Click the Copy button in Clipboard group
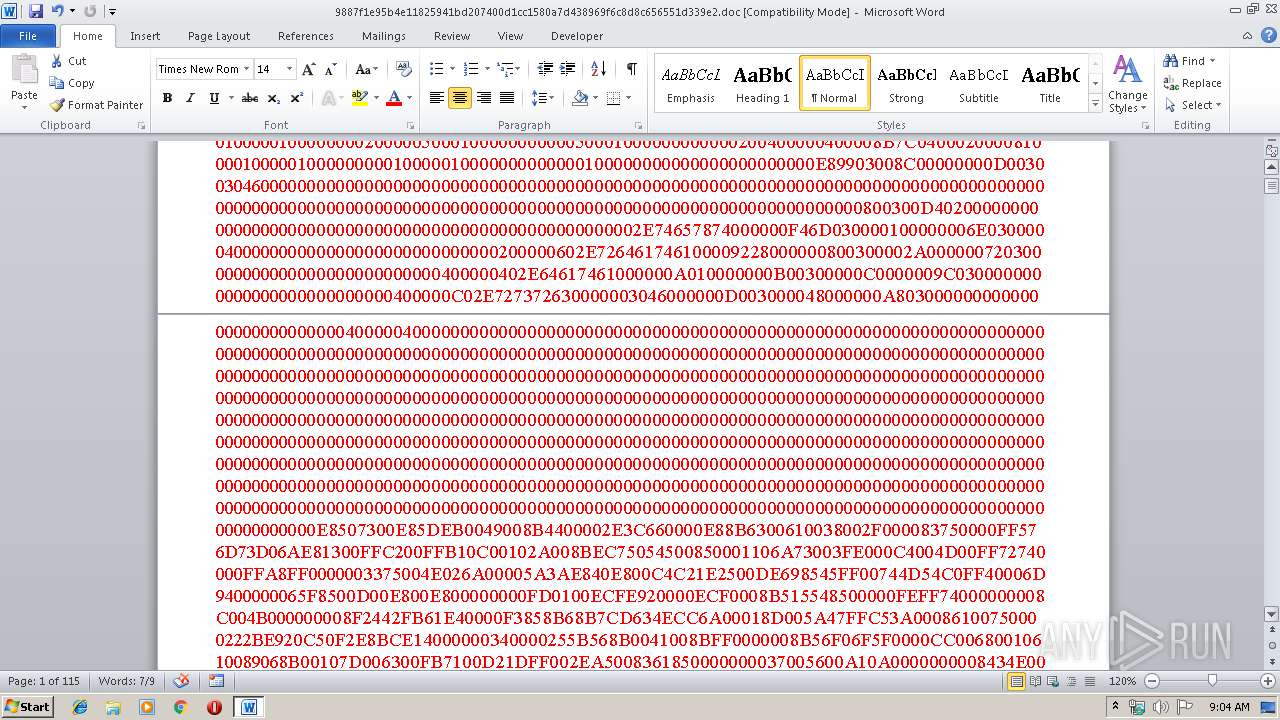 click(72, 83)
